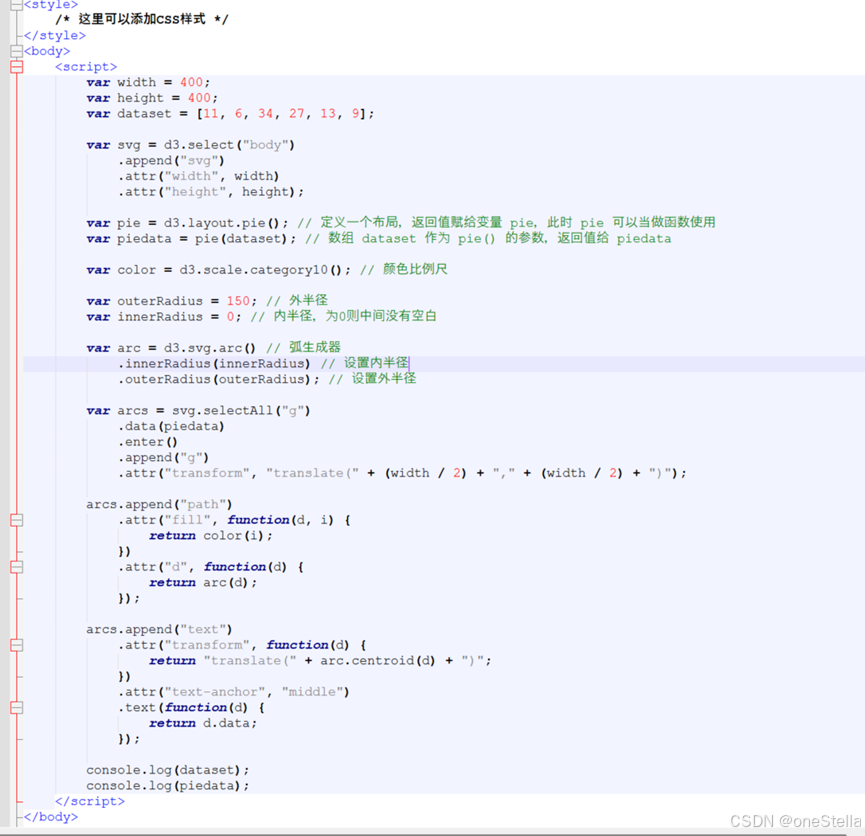Viewport: 865px width, 836px height.
Task: Click the "var outerRadius = 150;" statement
Action: tap(172, 301)
